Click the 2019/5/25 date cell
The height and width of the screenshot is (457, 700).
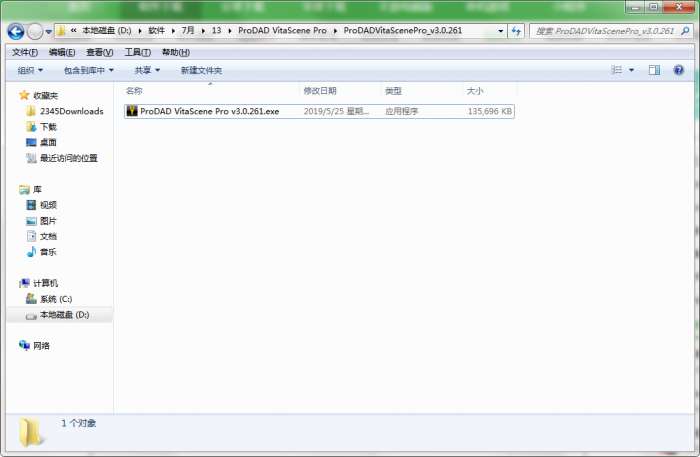point(336,111)
